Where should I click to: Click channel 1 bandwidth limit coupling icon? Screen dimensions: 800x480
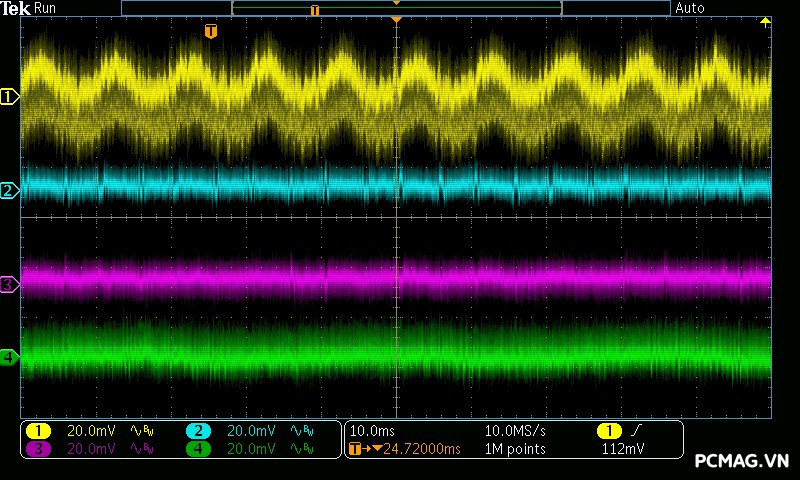tap(140, 431)
